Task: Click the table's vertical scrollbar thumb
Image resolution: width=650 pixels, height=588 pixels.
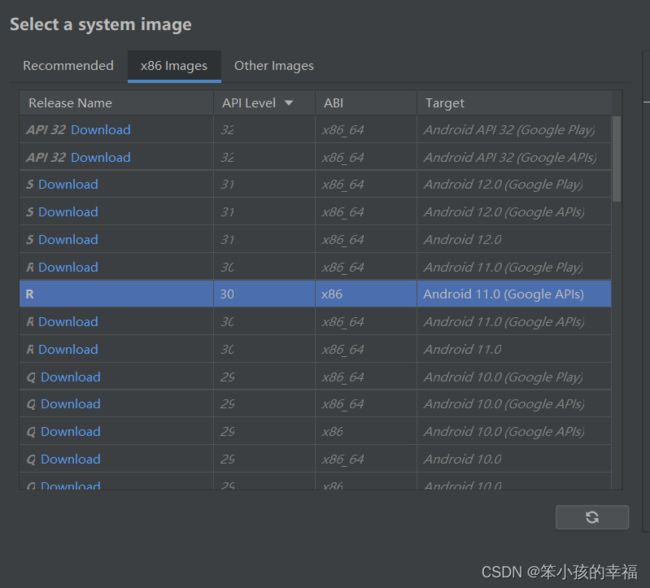Action: pyautogui.click(x=616, y=159)
